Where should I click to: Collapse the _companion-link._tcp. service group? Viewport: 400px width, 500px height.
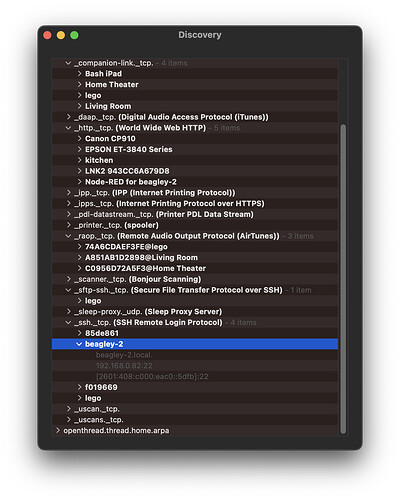point(68,63)
